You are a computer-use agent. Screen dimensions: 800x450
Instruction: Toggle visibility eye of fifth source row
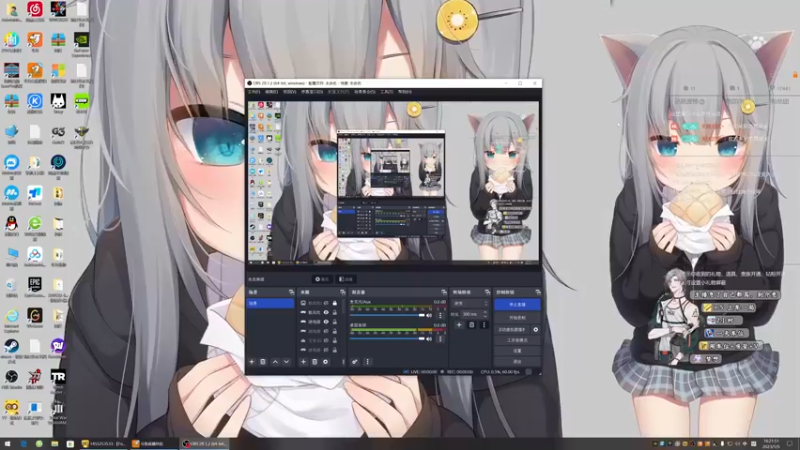click(x=326, y=340)
